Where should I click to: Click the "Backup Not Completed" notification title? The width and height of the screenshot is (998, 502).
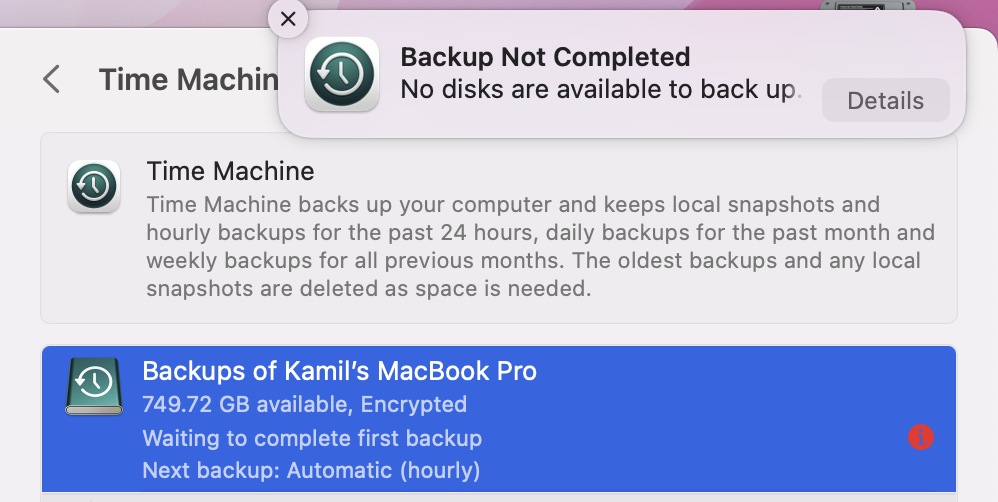click(x=545, y=57)
